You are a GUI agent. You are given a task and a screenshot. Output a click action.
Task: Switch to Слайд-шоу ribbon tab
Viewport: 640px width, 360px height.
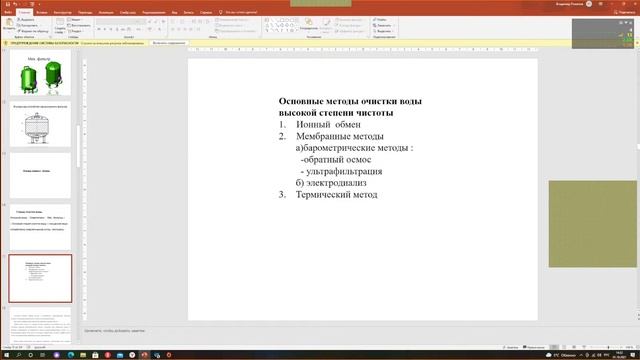coord(128,12)
